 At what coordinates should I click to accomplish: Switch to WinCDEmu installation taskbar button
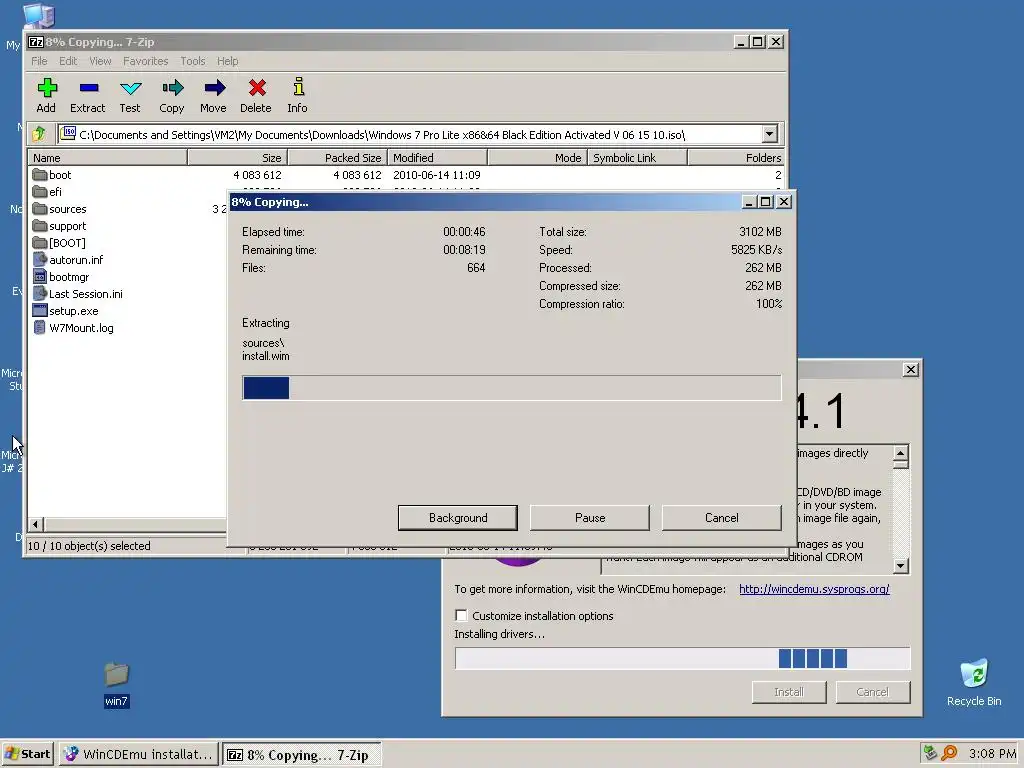pos(138,754)
